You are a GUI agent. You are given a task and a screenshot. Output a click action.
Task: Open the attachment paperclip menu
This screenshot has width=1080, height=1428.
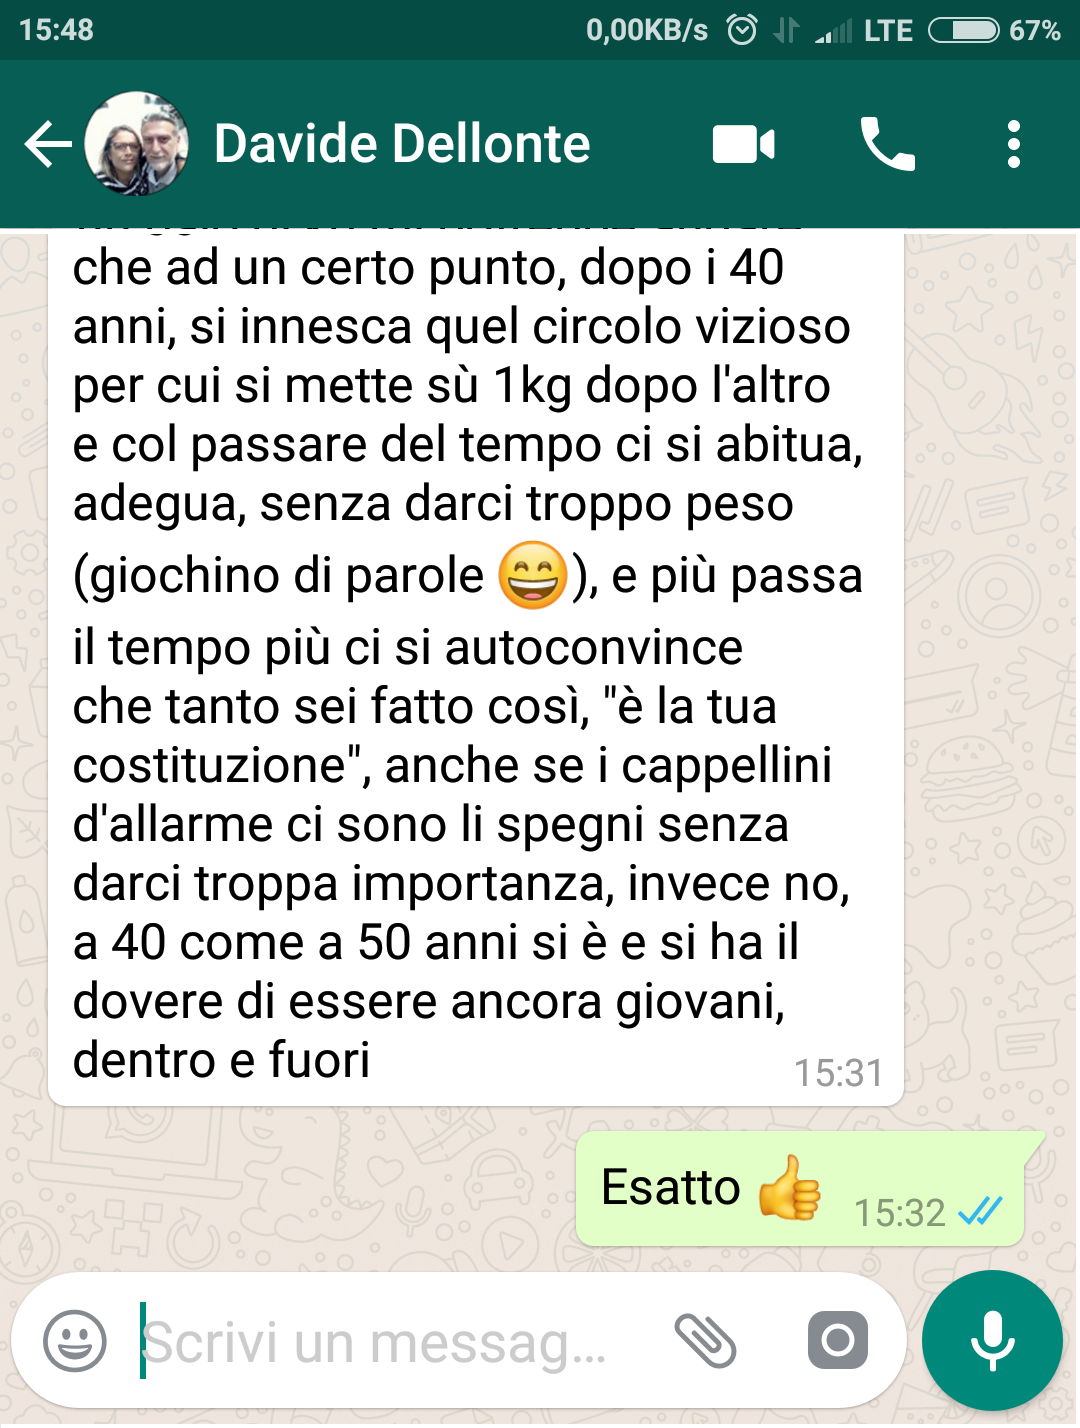(x=705, y=1341)
